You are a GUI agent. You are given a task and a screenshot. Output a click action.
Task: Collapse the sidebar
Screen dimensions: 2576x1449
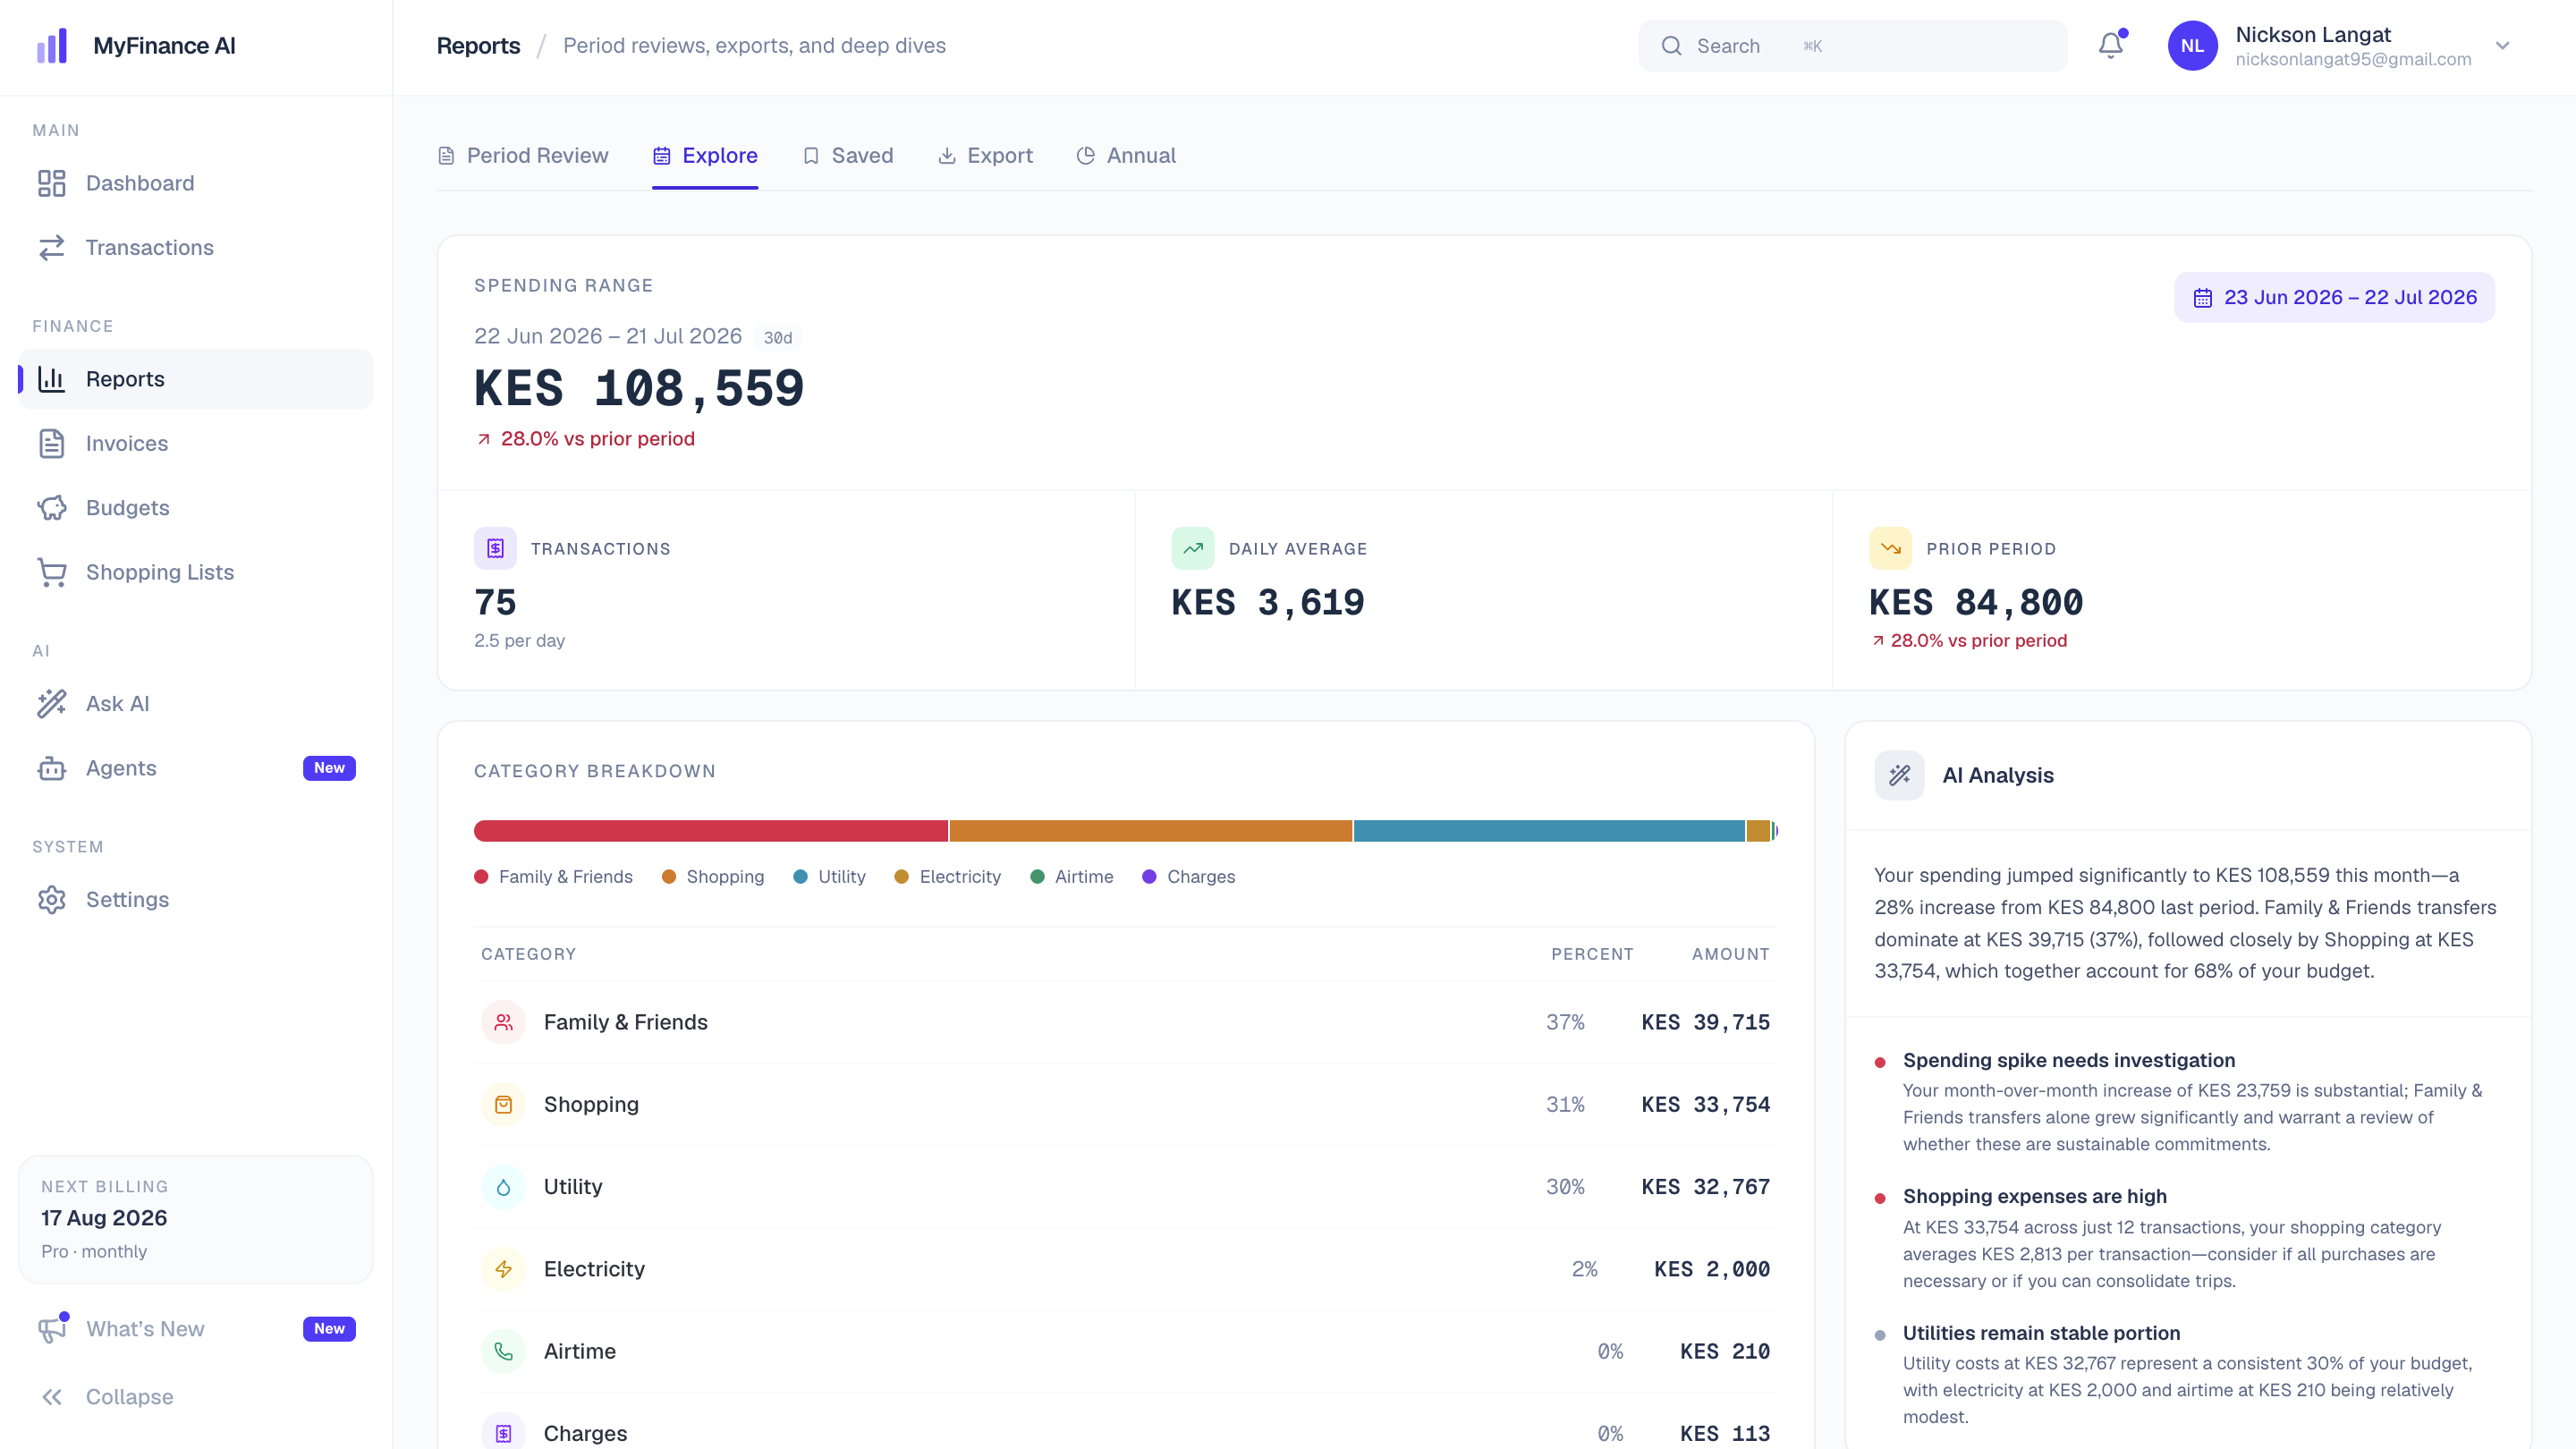tap(195, 1397)
